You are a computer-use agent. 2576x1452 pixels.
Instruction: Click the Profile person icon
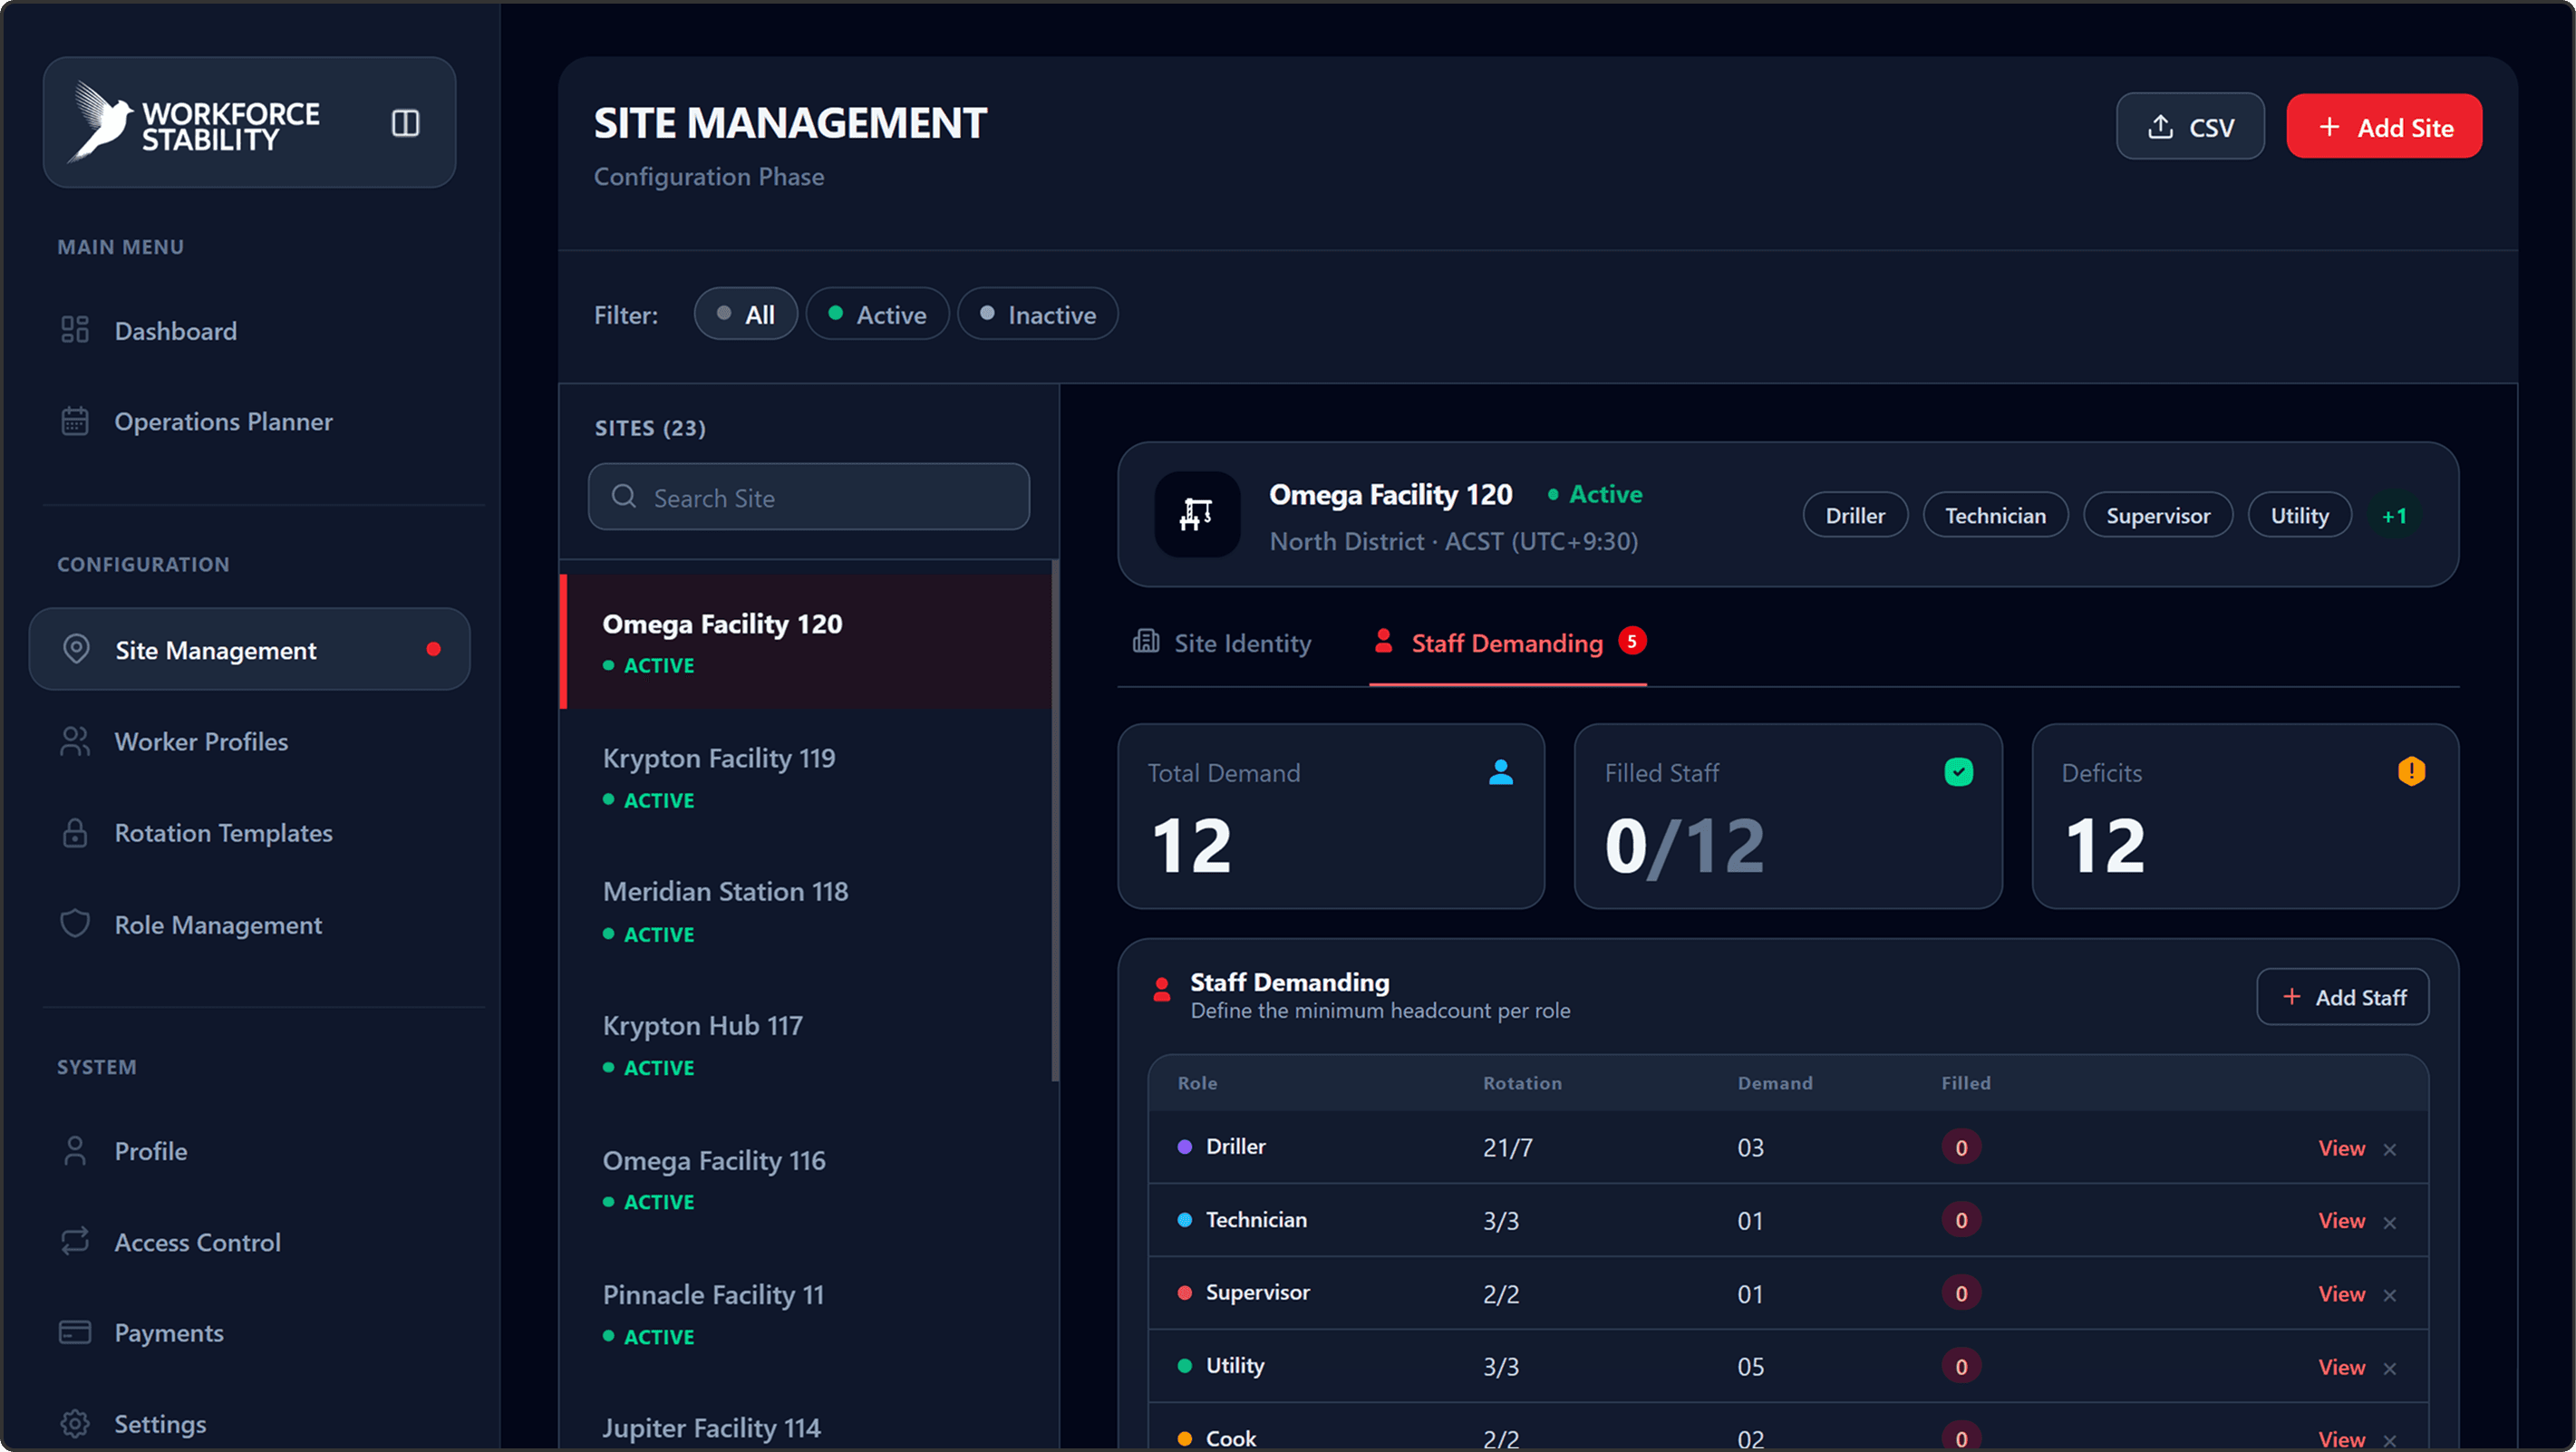tap(75, 1150)
